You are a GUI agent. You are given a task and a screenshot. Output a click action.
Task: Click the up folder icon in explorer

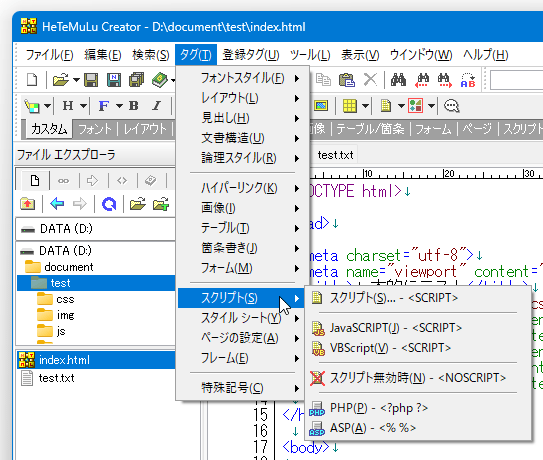pyautogui.click(x=28, y=204)
